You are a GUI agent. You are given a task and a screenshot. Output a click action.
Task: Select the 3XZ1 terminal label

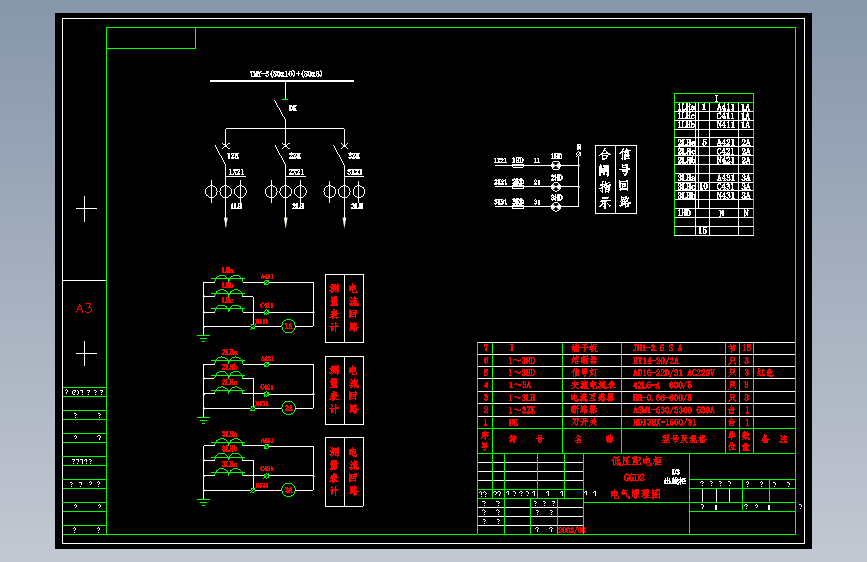click(355, 173)
